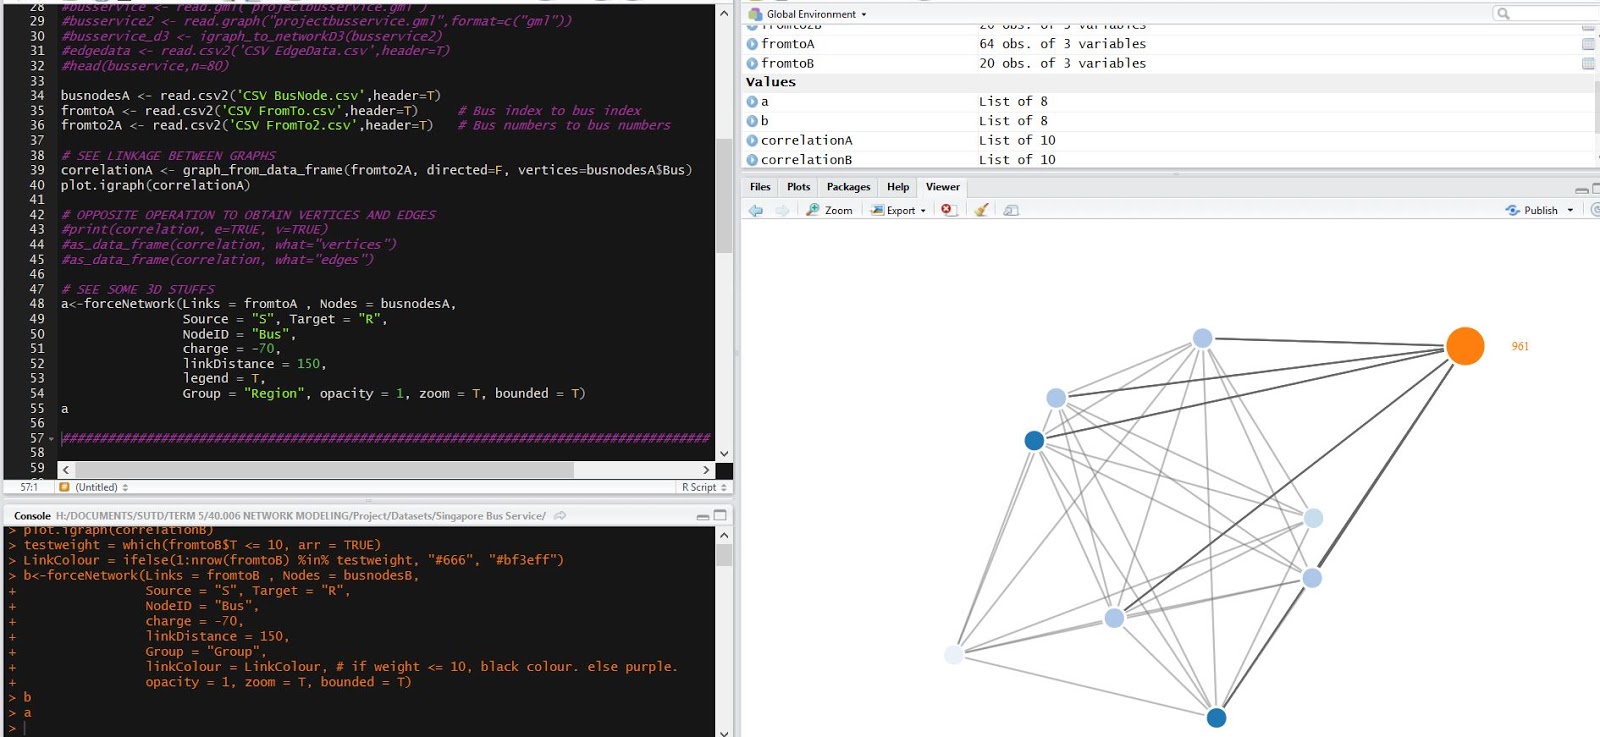1600x737 pixels.
Task: Click the section icon beside (Untitled)
Action: 64,487
